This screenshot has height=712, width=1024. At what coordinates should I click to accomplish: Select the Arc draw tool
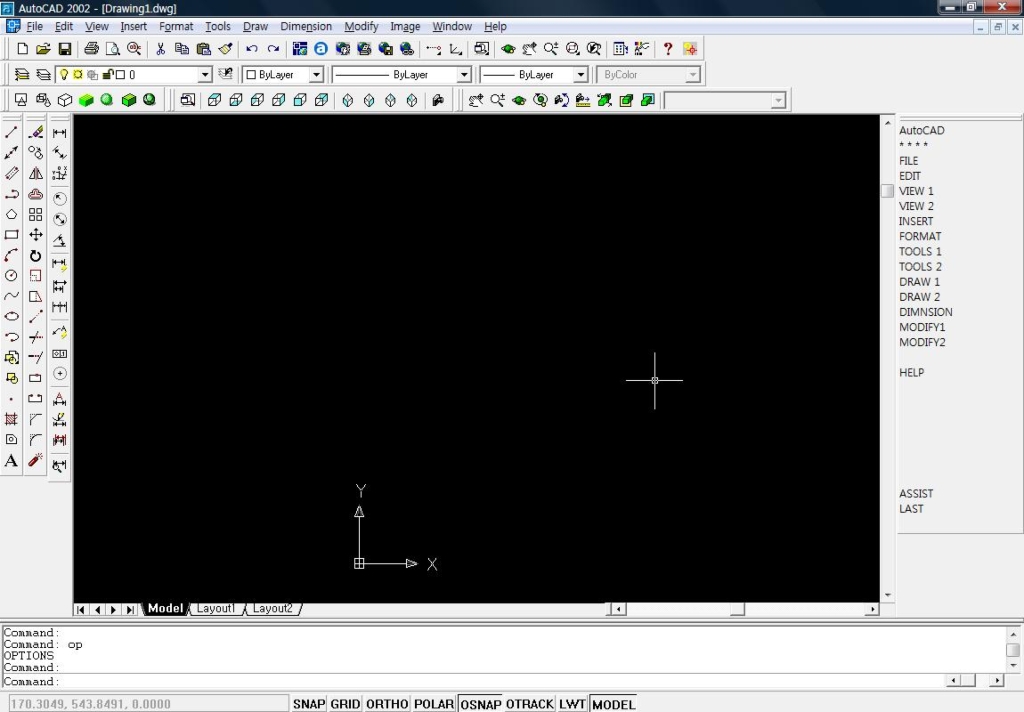click(11, 255)
